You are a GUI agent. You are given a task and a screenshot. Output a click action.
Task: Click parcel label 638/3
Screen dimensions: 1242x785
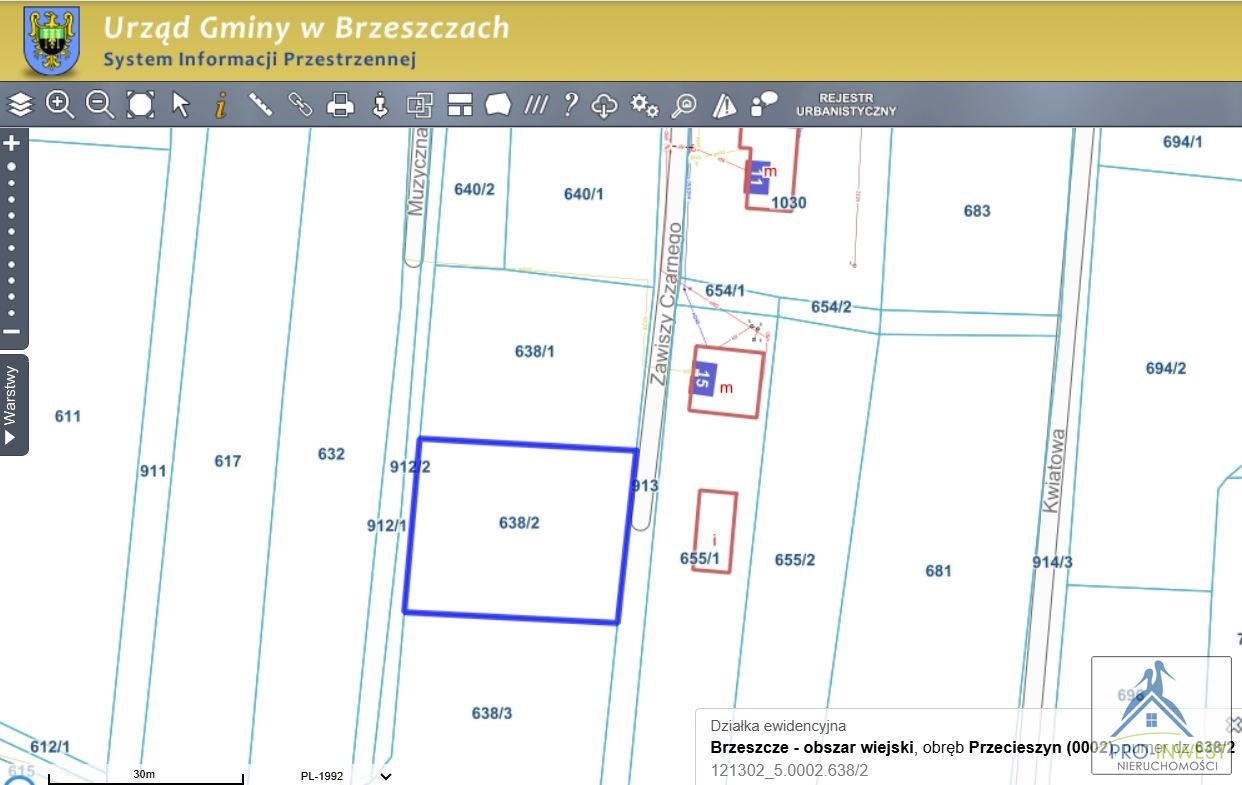[492, 713]
